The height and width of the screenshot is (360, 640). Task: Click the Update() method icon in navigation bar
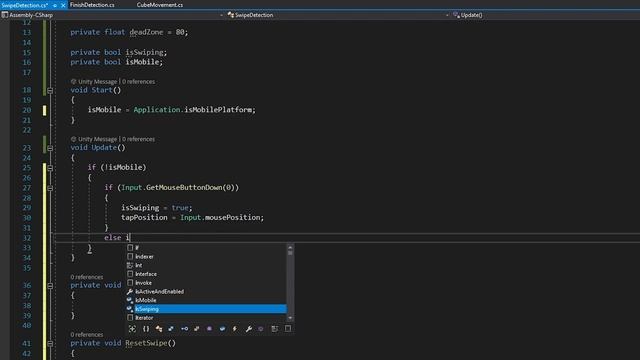point(456,15)
